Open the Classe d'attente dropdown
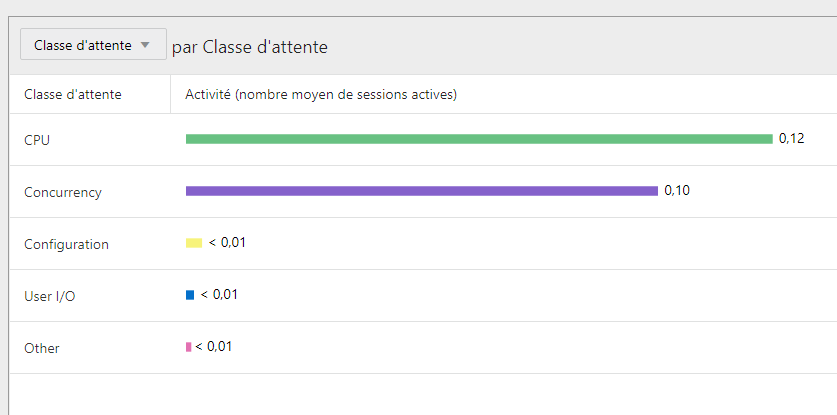The image size is (837, 415). click(93, 44)
